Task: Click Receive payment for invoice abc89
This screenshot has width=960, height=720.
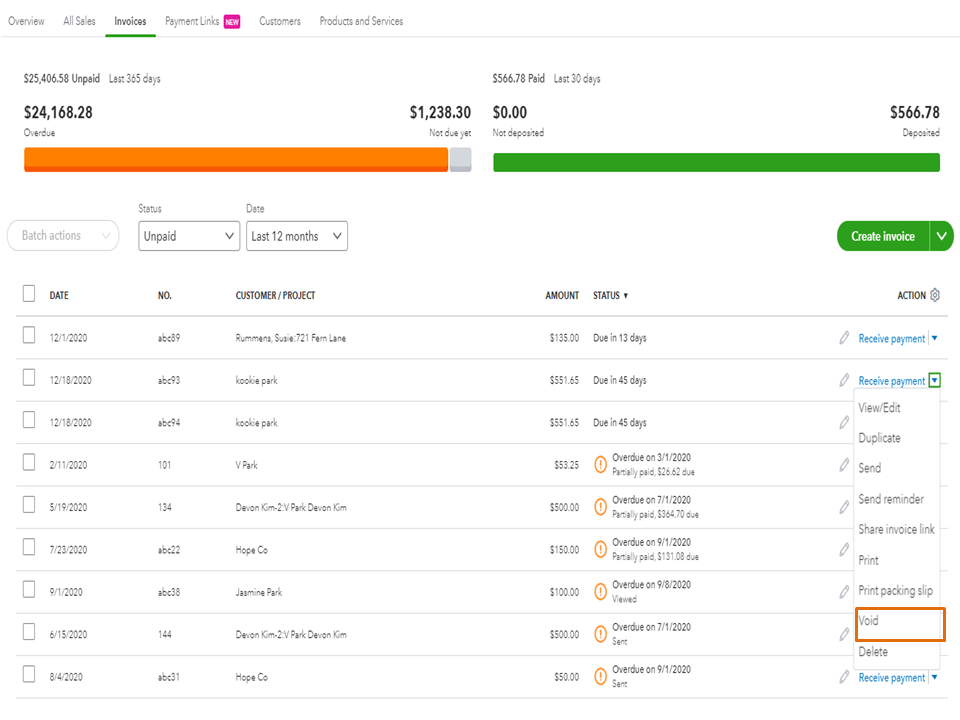Action: point(891,339)
